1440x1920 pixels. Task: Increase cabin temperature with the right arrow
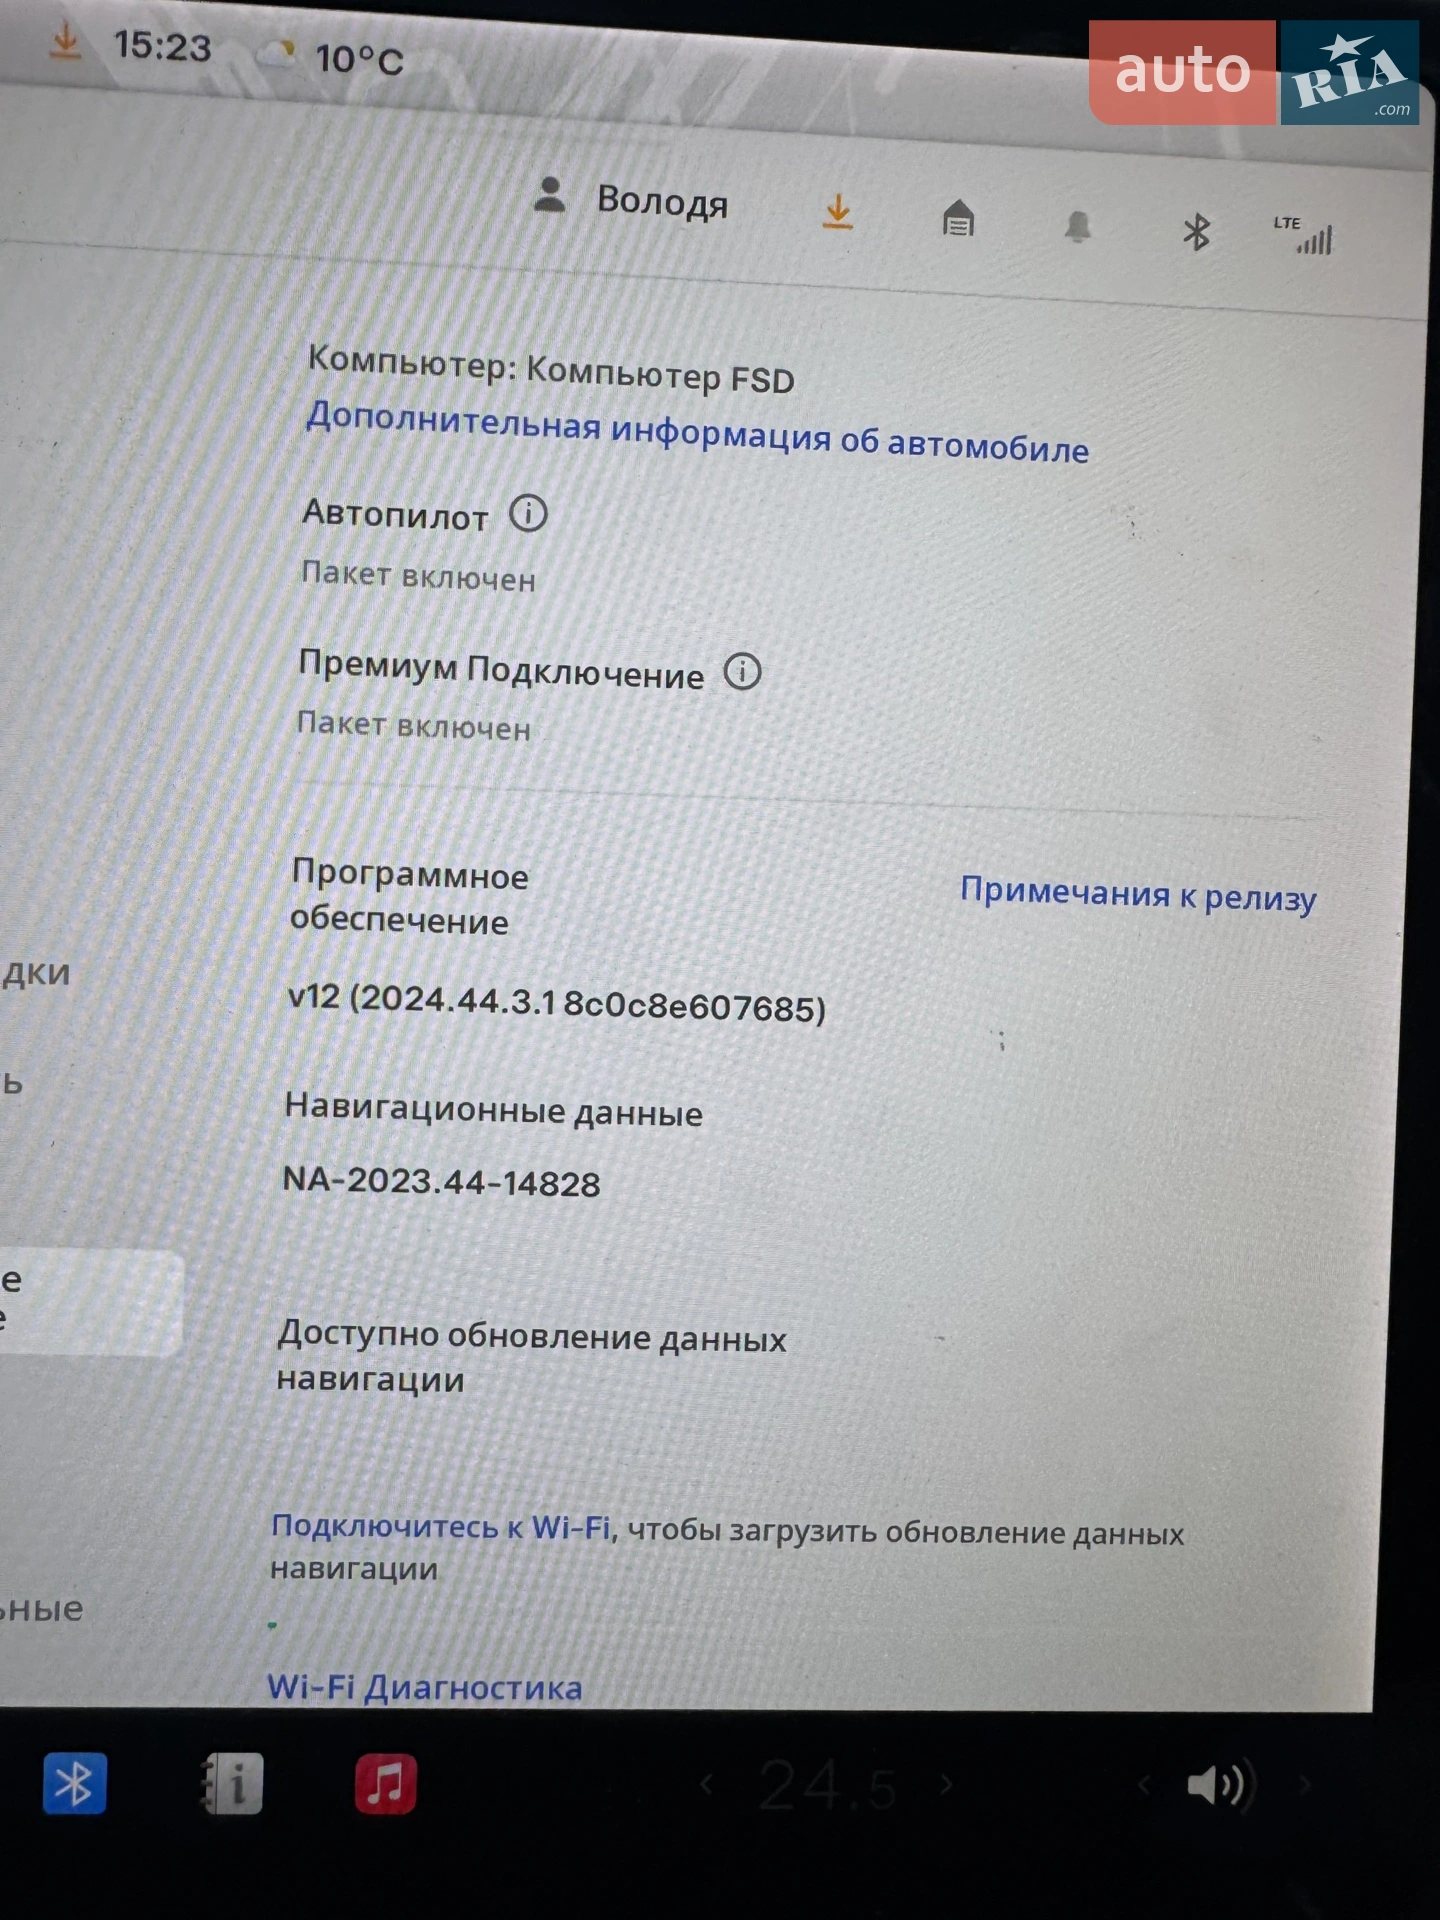[946, 1784]
